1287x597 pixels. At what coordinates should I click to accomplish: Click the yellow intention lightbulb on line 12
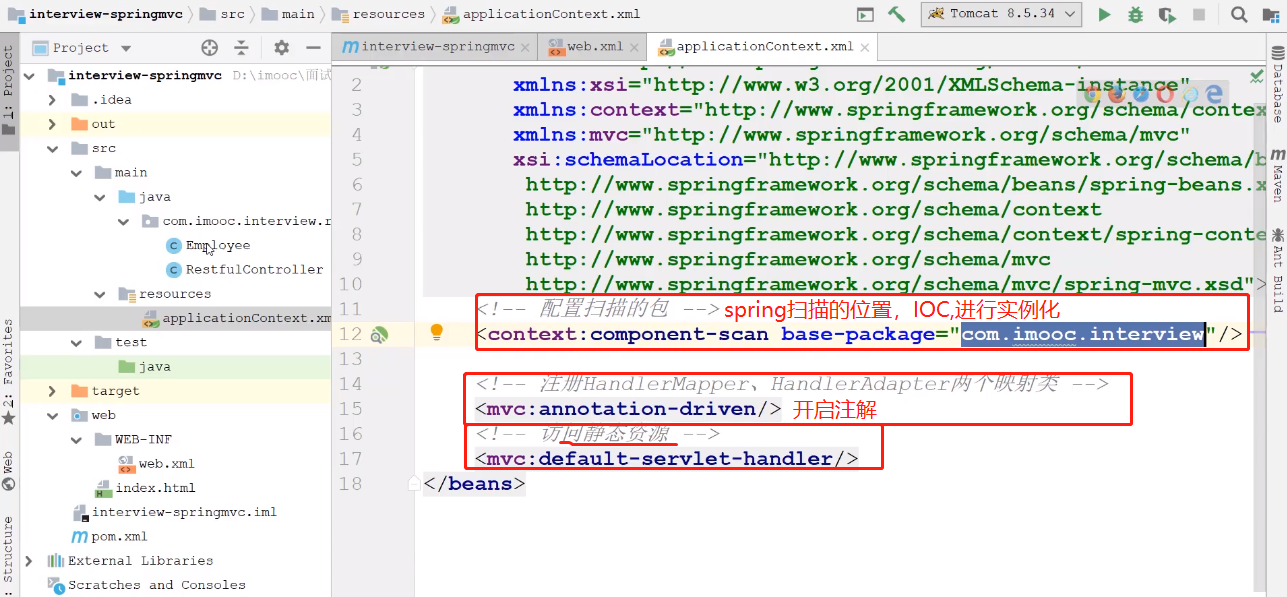[436, 333]
